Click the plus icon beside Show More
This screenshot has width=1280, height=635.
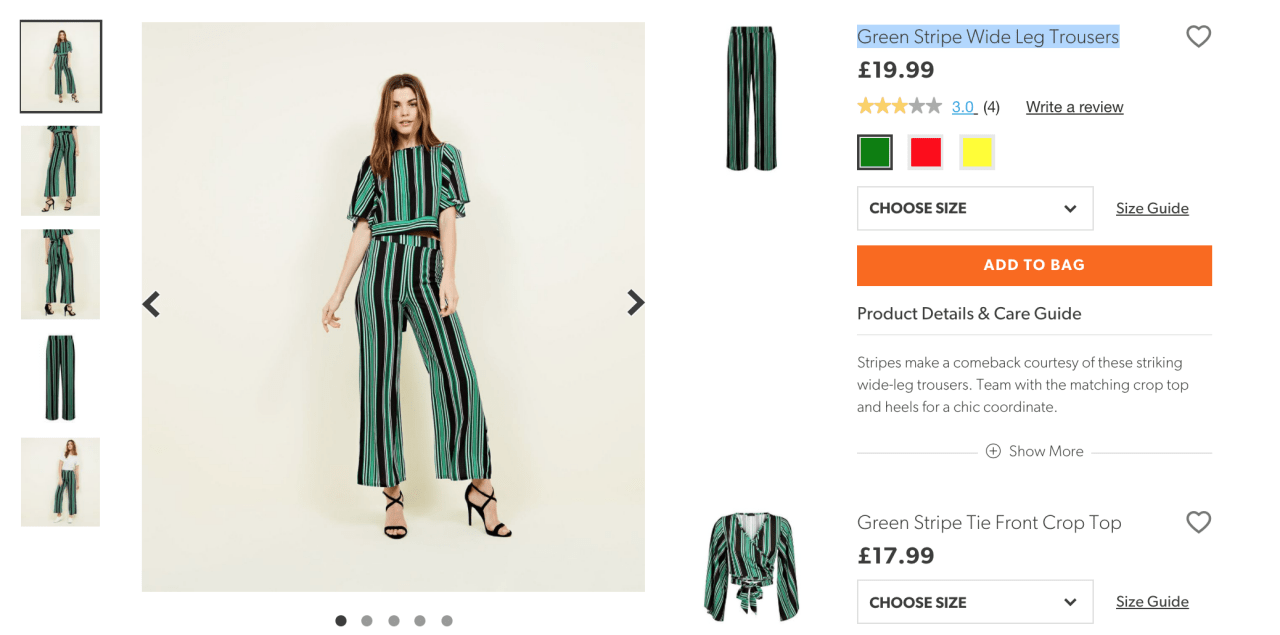tap(993, 451)
